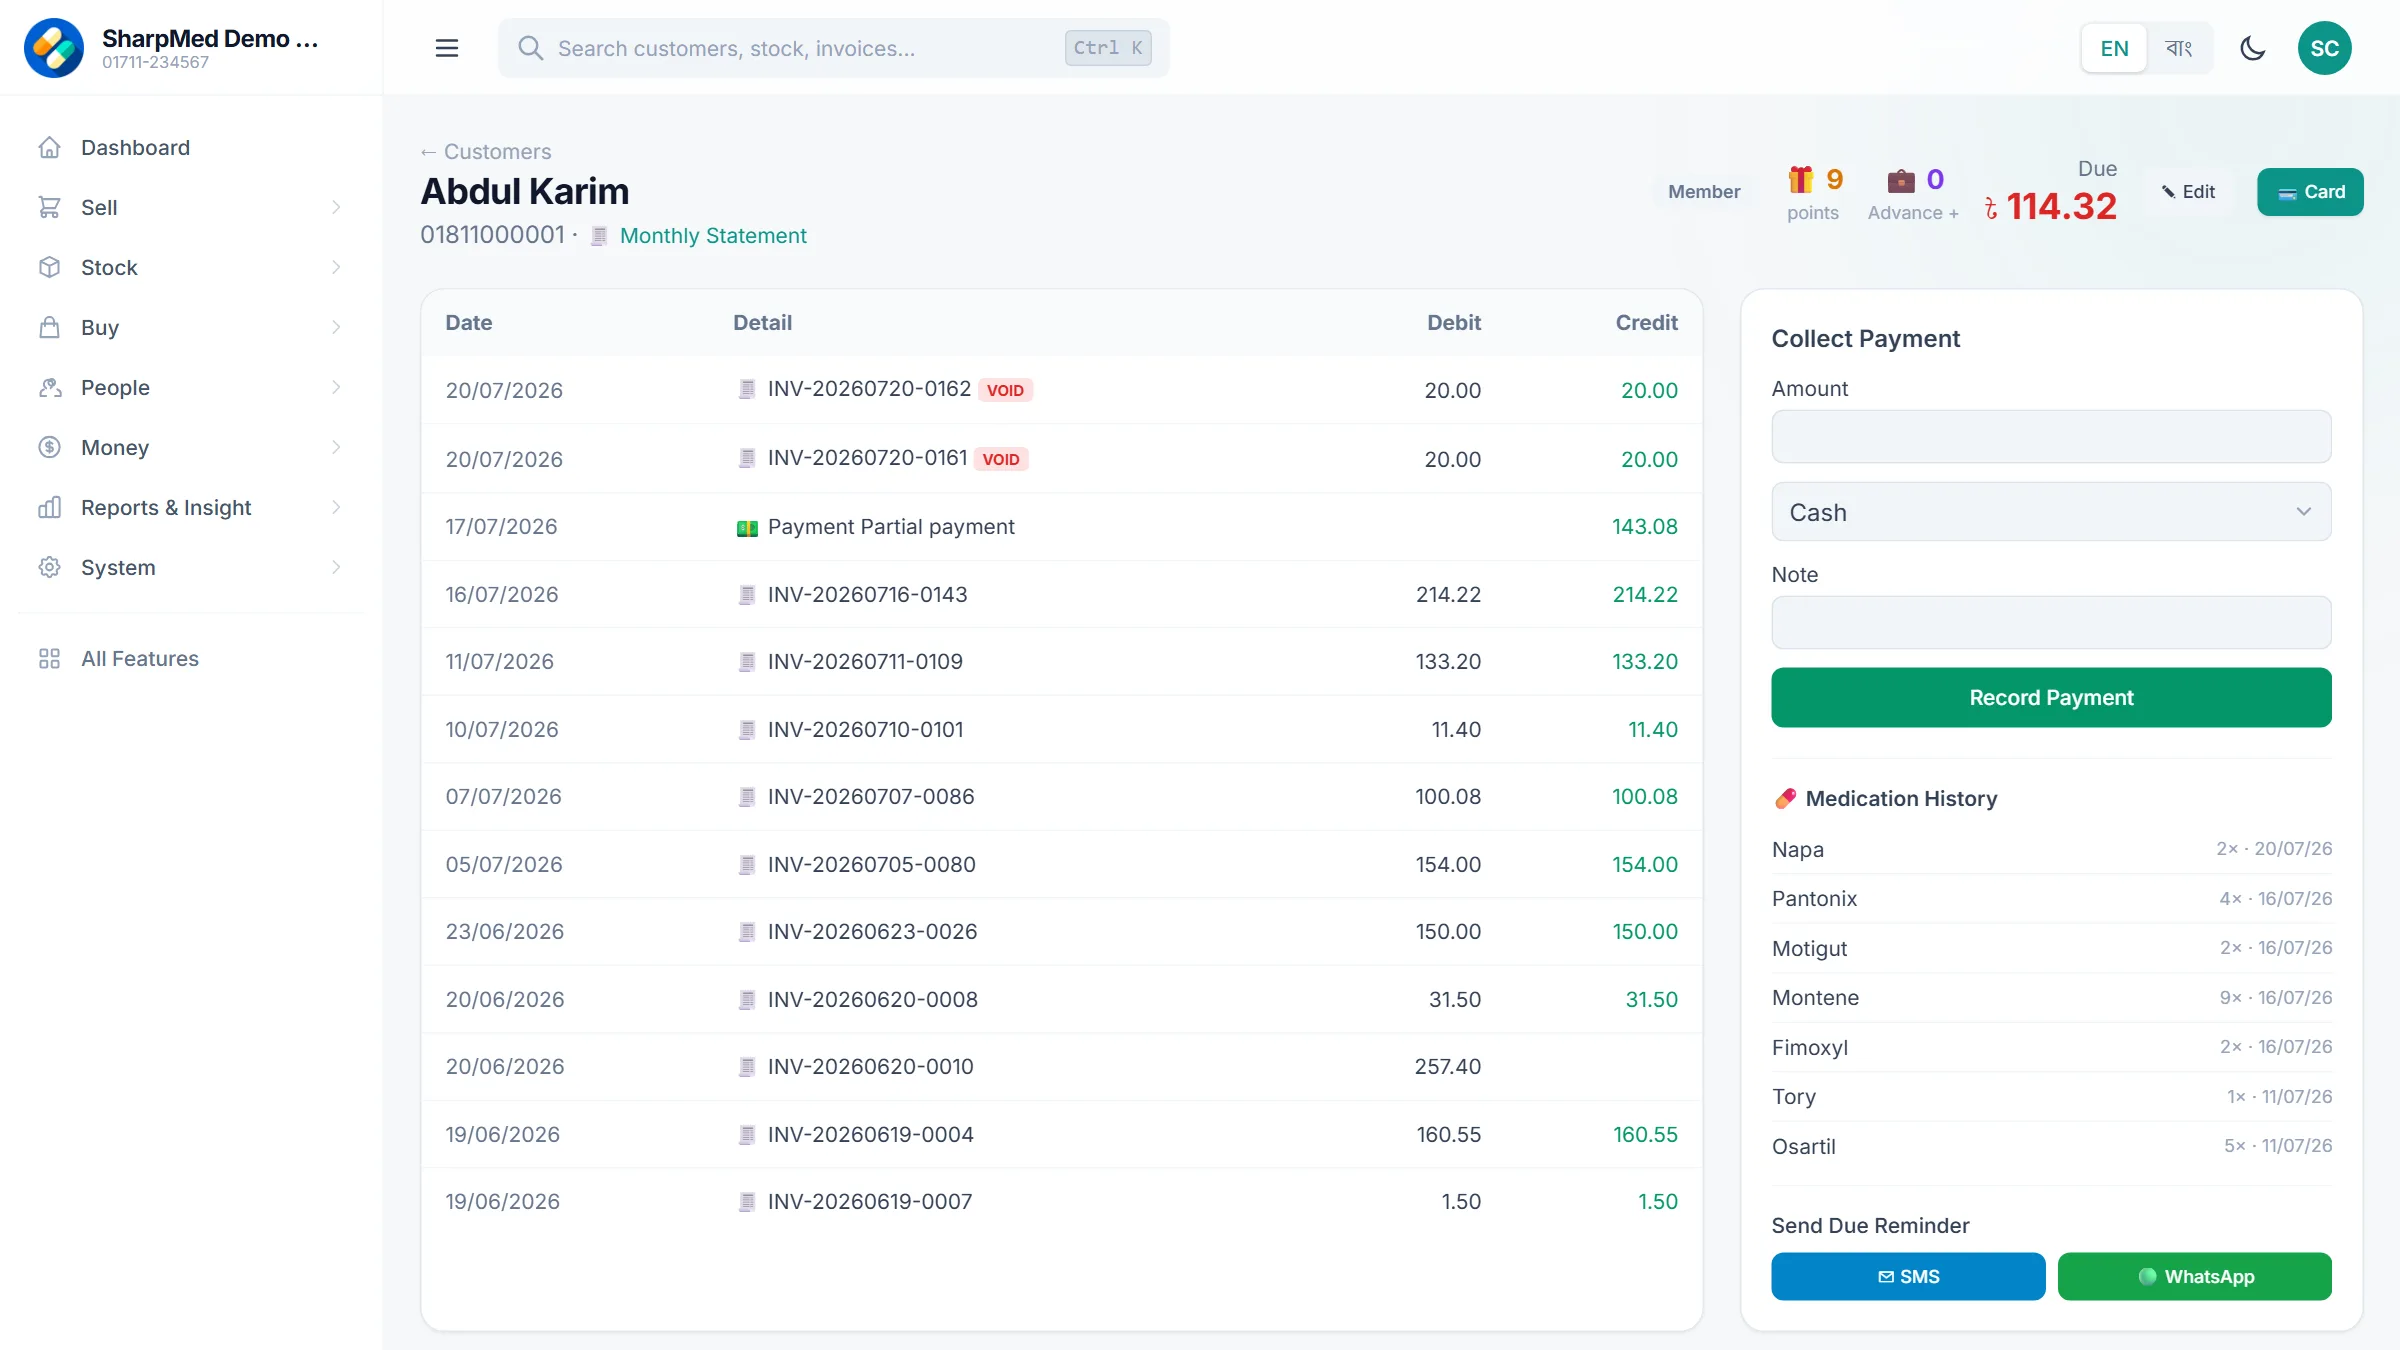The width and height of the screenshot is (2400, 1350).
Task: Expand Buy submenu chevron
Action: (x=336, y=328)
